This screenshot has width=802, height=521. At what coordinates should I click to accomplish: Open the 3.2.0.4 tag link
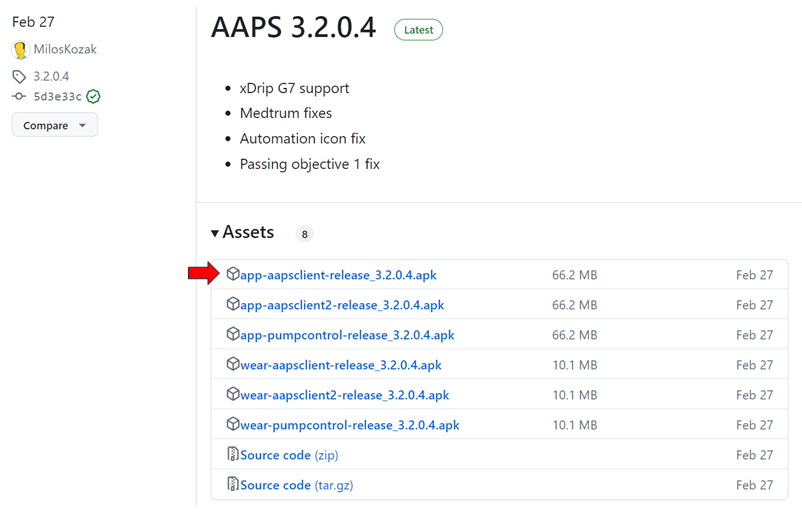click(51, 77)
